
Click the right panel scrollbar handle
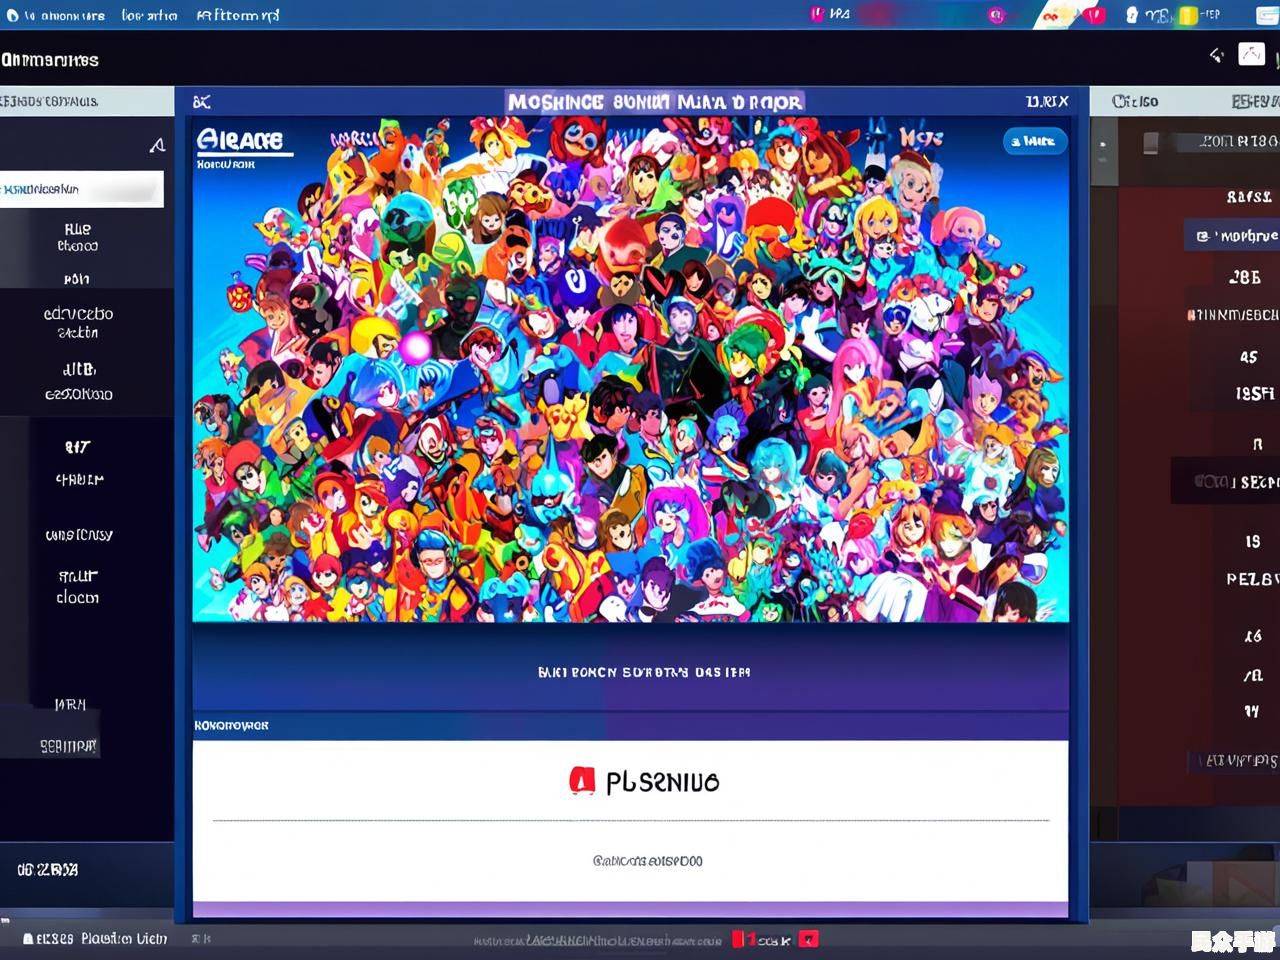(x=1103, y=150)
